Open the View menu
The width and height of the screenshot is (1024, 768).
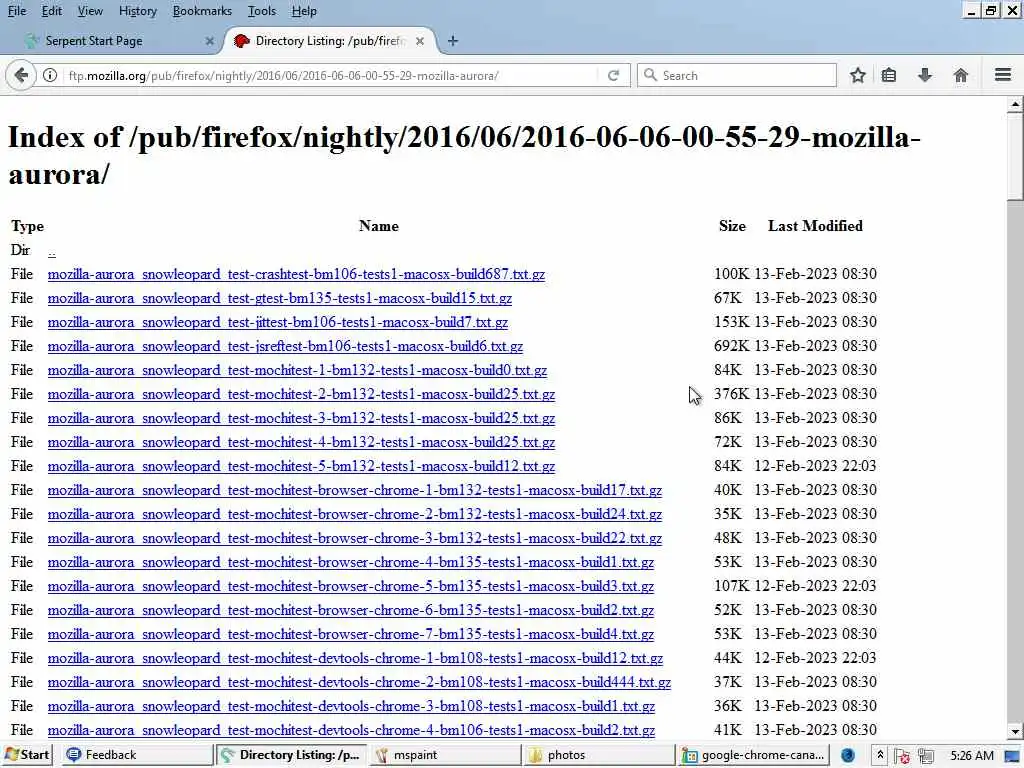click(90, 11)
